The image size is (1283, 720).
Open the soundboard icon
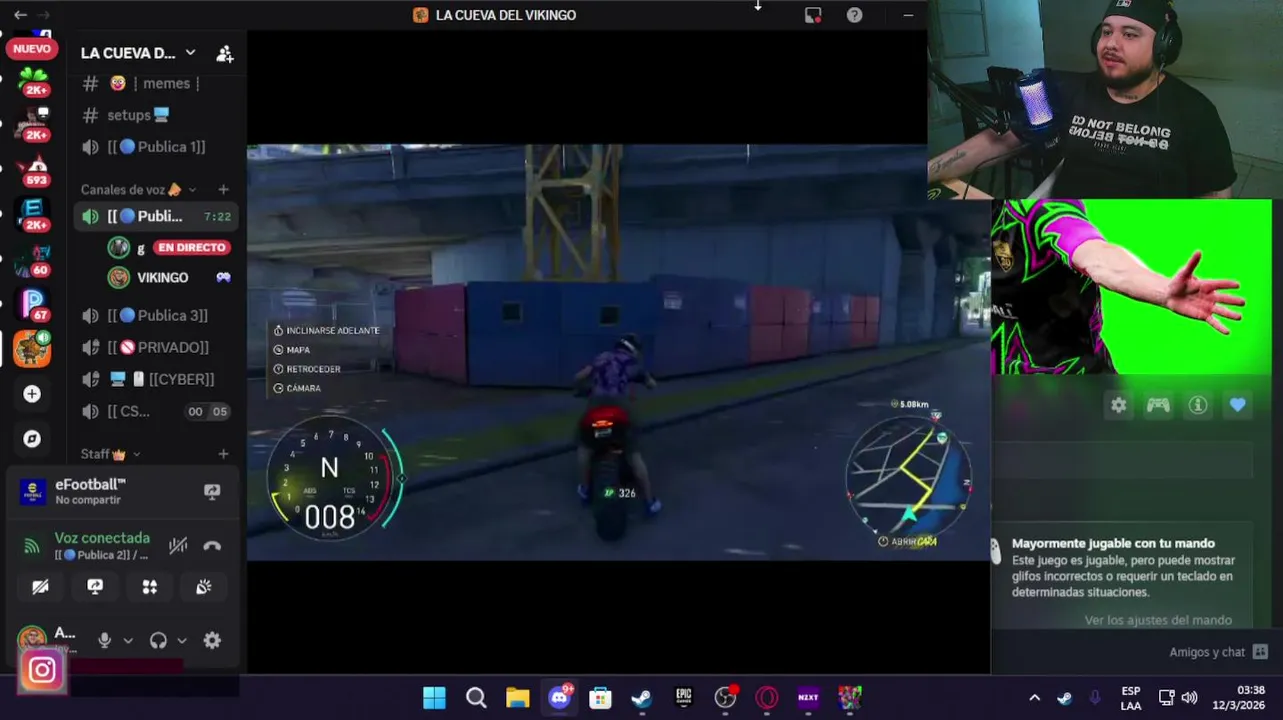204,587
